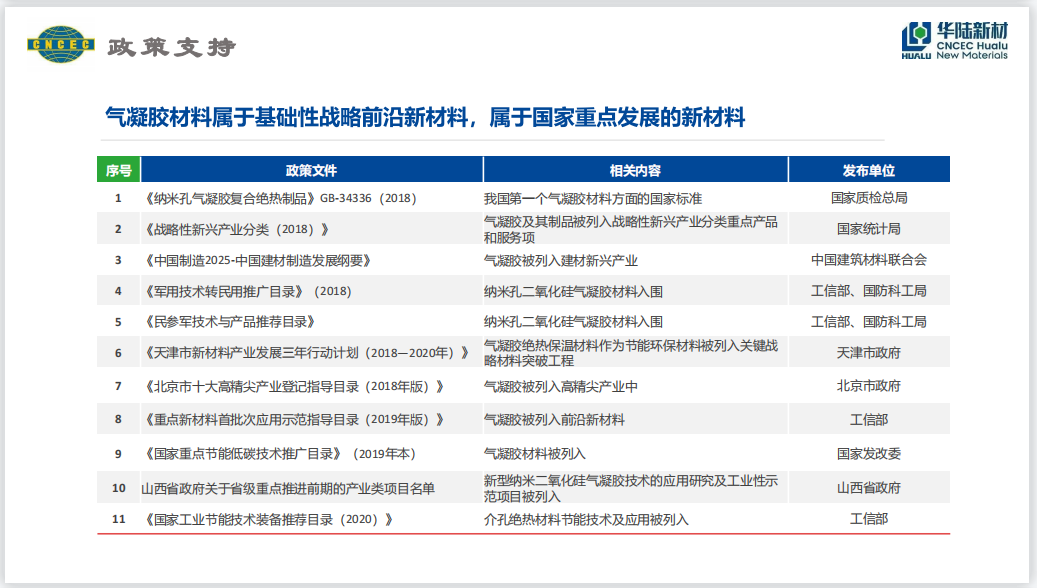Screen dimensions: 1037x588
Task: Click the Hualu New Materials logo
Action: click(x=954, y=41)
